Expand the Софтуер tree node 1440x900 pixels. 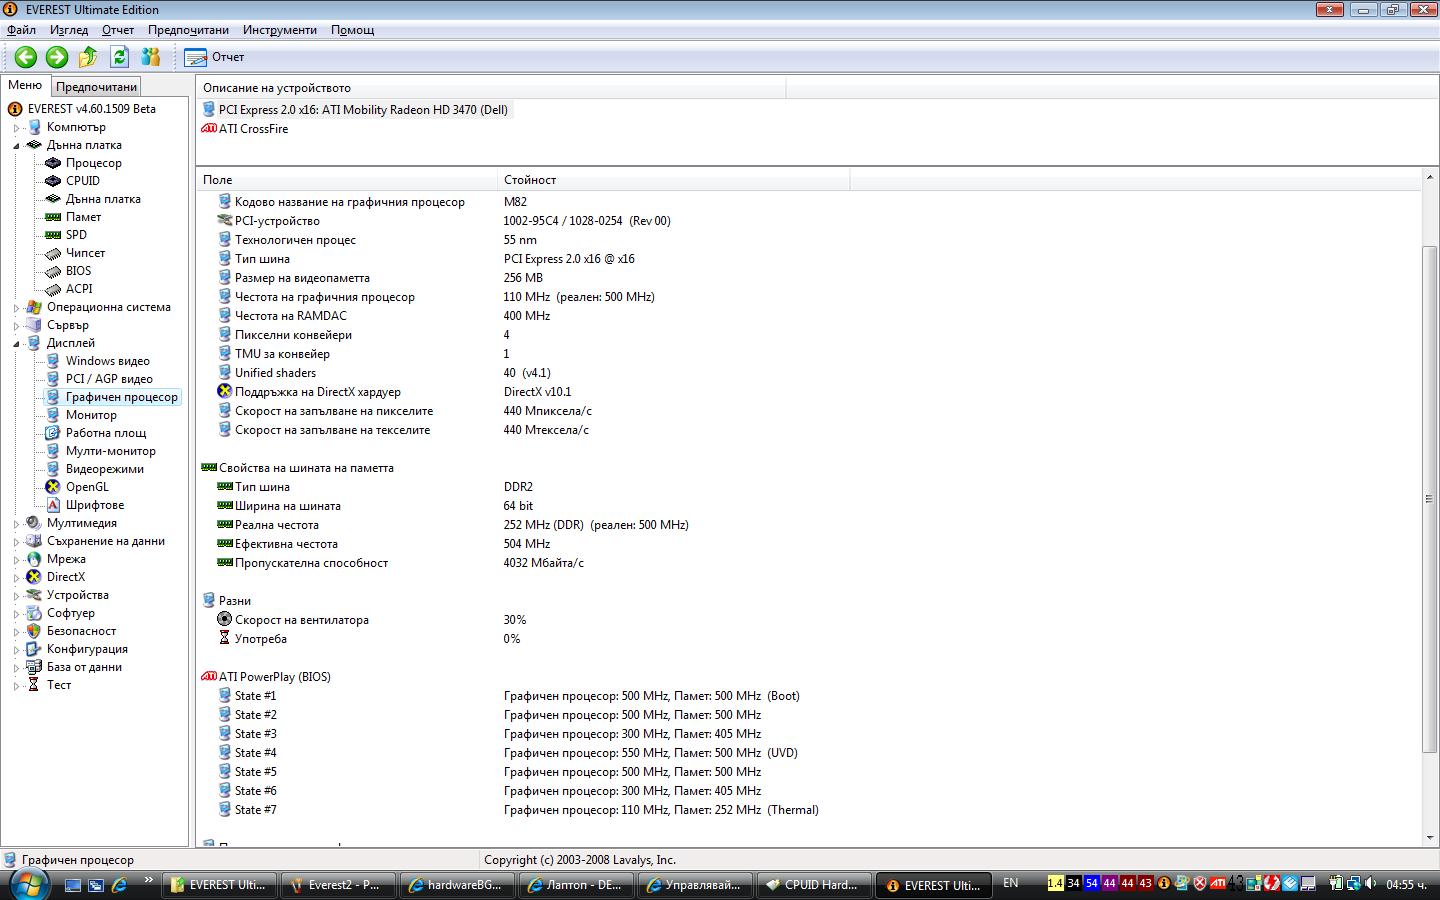point(17,614)
